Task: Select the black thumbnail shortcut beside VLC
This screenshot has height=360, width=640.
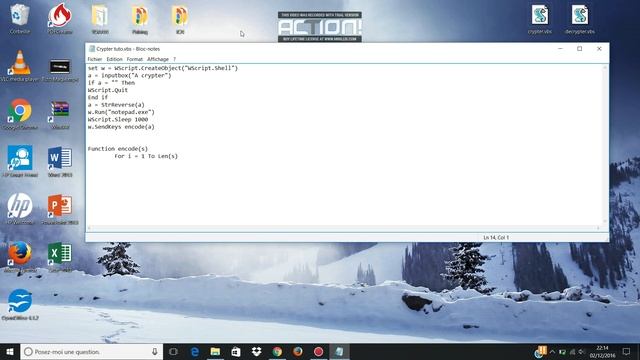Action: [60, 69]
